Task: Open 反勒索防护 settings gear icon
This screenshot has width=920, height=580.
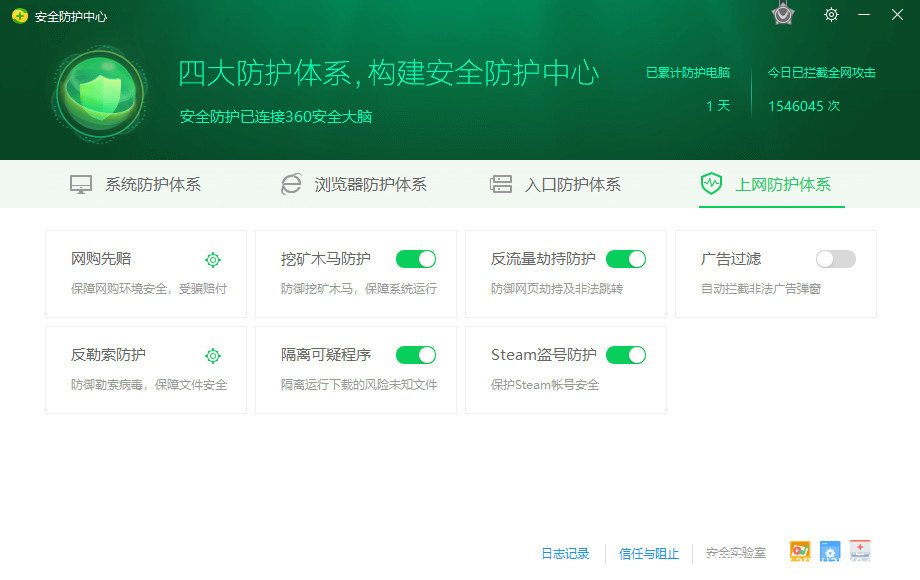Action: click(213, 356)
